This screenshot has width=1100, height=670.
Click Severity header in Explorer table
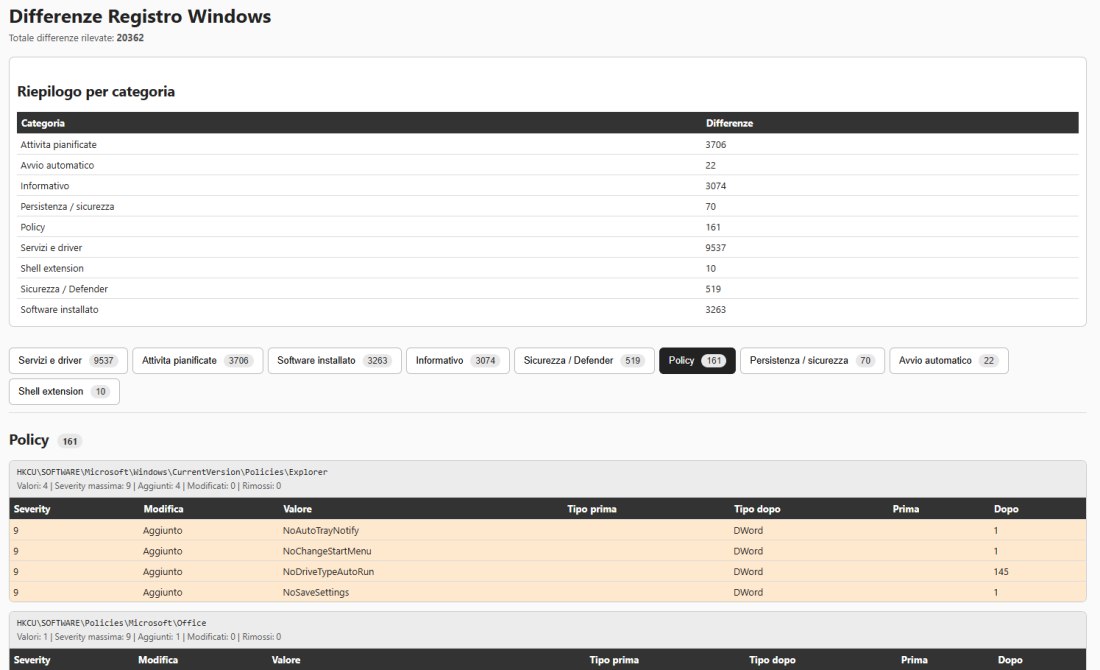point(32,509)
